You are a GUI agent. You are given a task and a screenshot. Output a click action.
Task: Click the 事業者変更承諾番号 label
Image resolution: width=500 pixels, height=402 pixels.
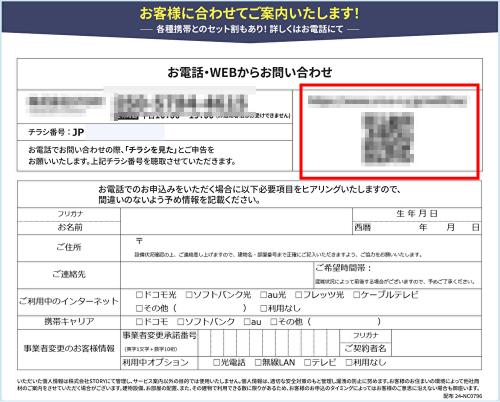point(159,336)
